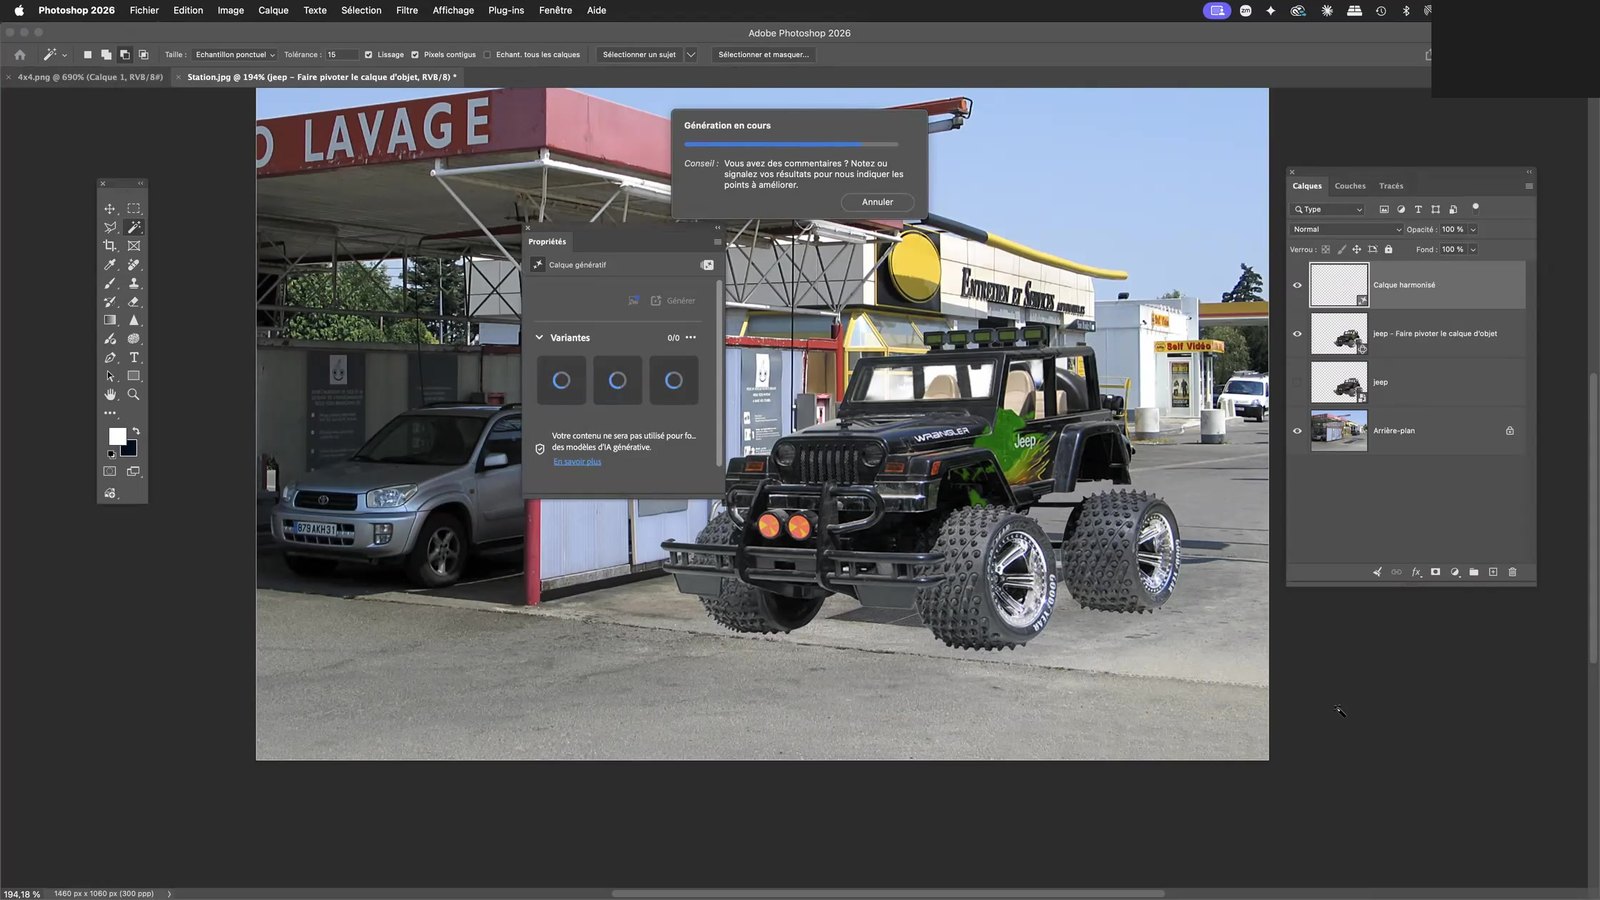Filter layers by text type
The height and width of the screenshot is (900, 1600).
[x=1418, y=209]
